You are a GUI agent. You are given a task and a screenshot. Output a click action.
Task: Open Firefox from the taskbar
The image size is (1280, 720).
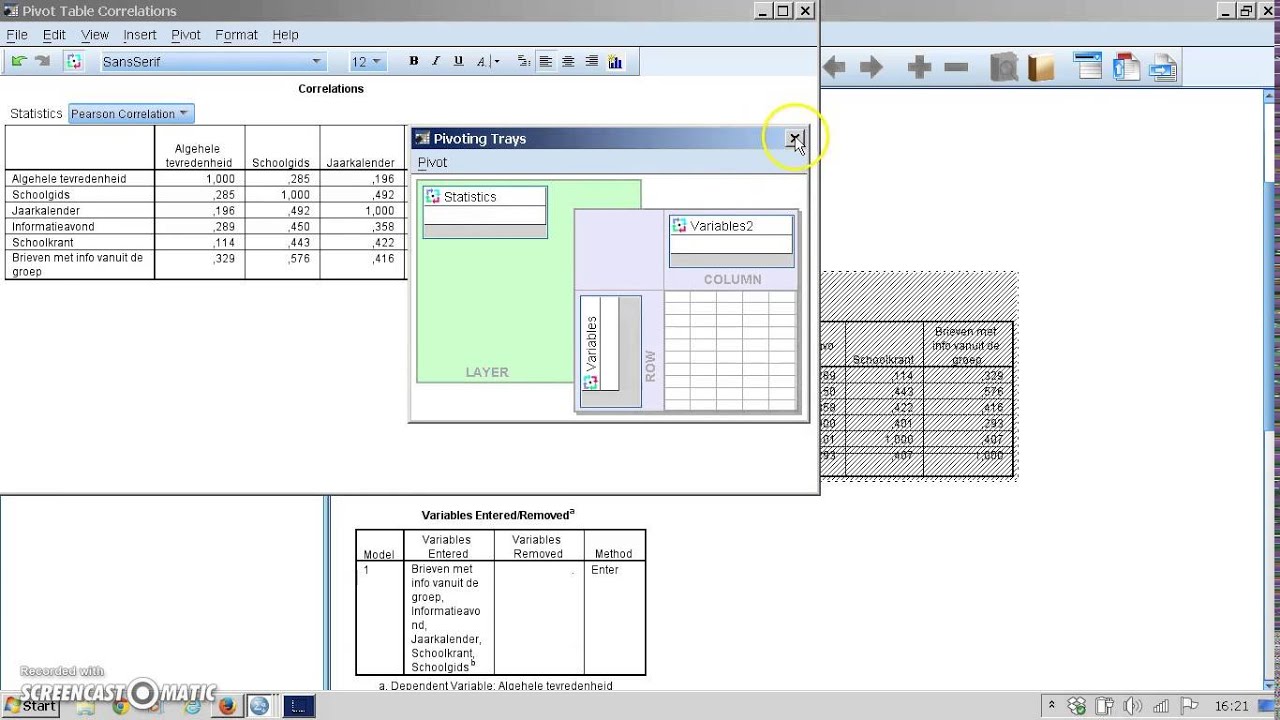pos(227,706)
